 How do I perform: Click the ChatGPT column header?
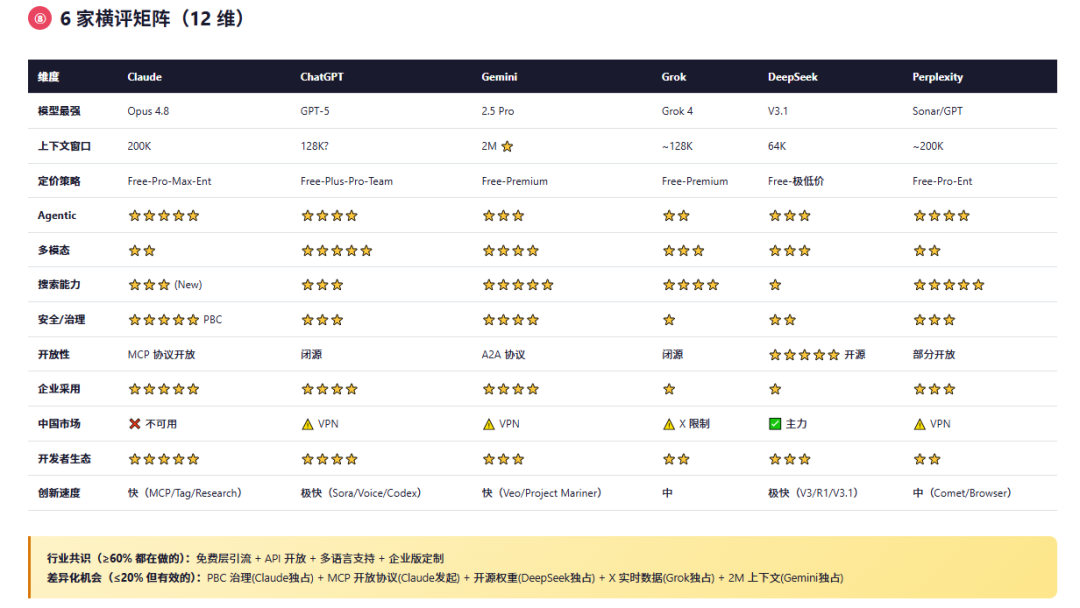(322, 77)
